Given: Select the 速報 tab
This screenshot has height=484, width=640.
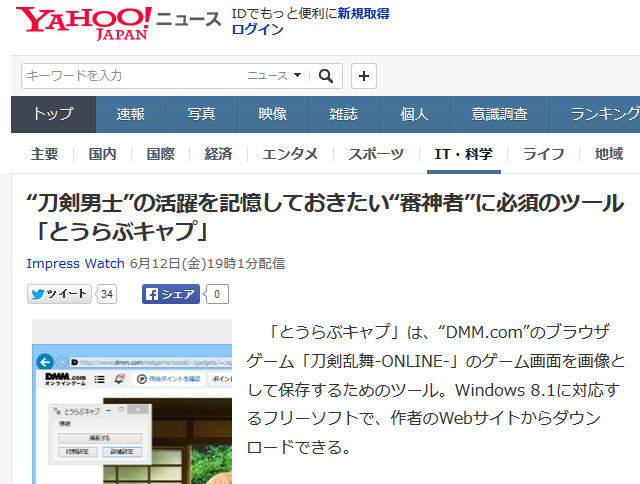Looking at the screenshot, I should [131, 114].
